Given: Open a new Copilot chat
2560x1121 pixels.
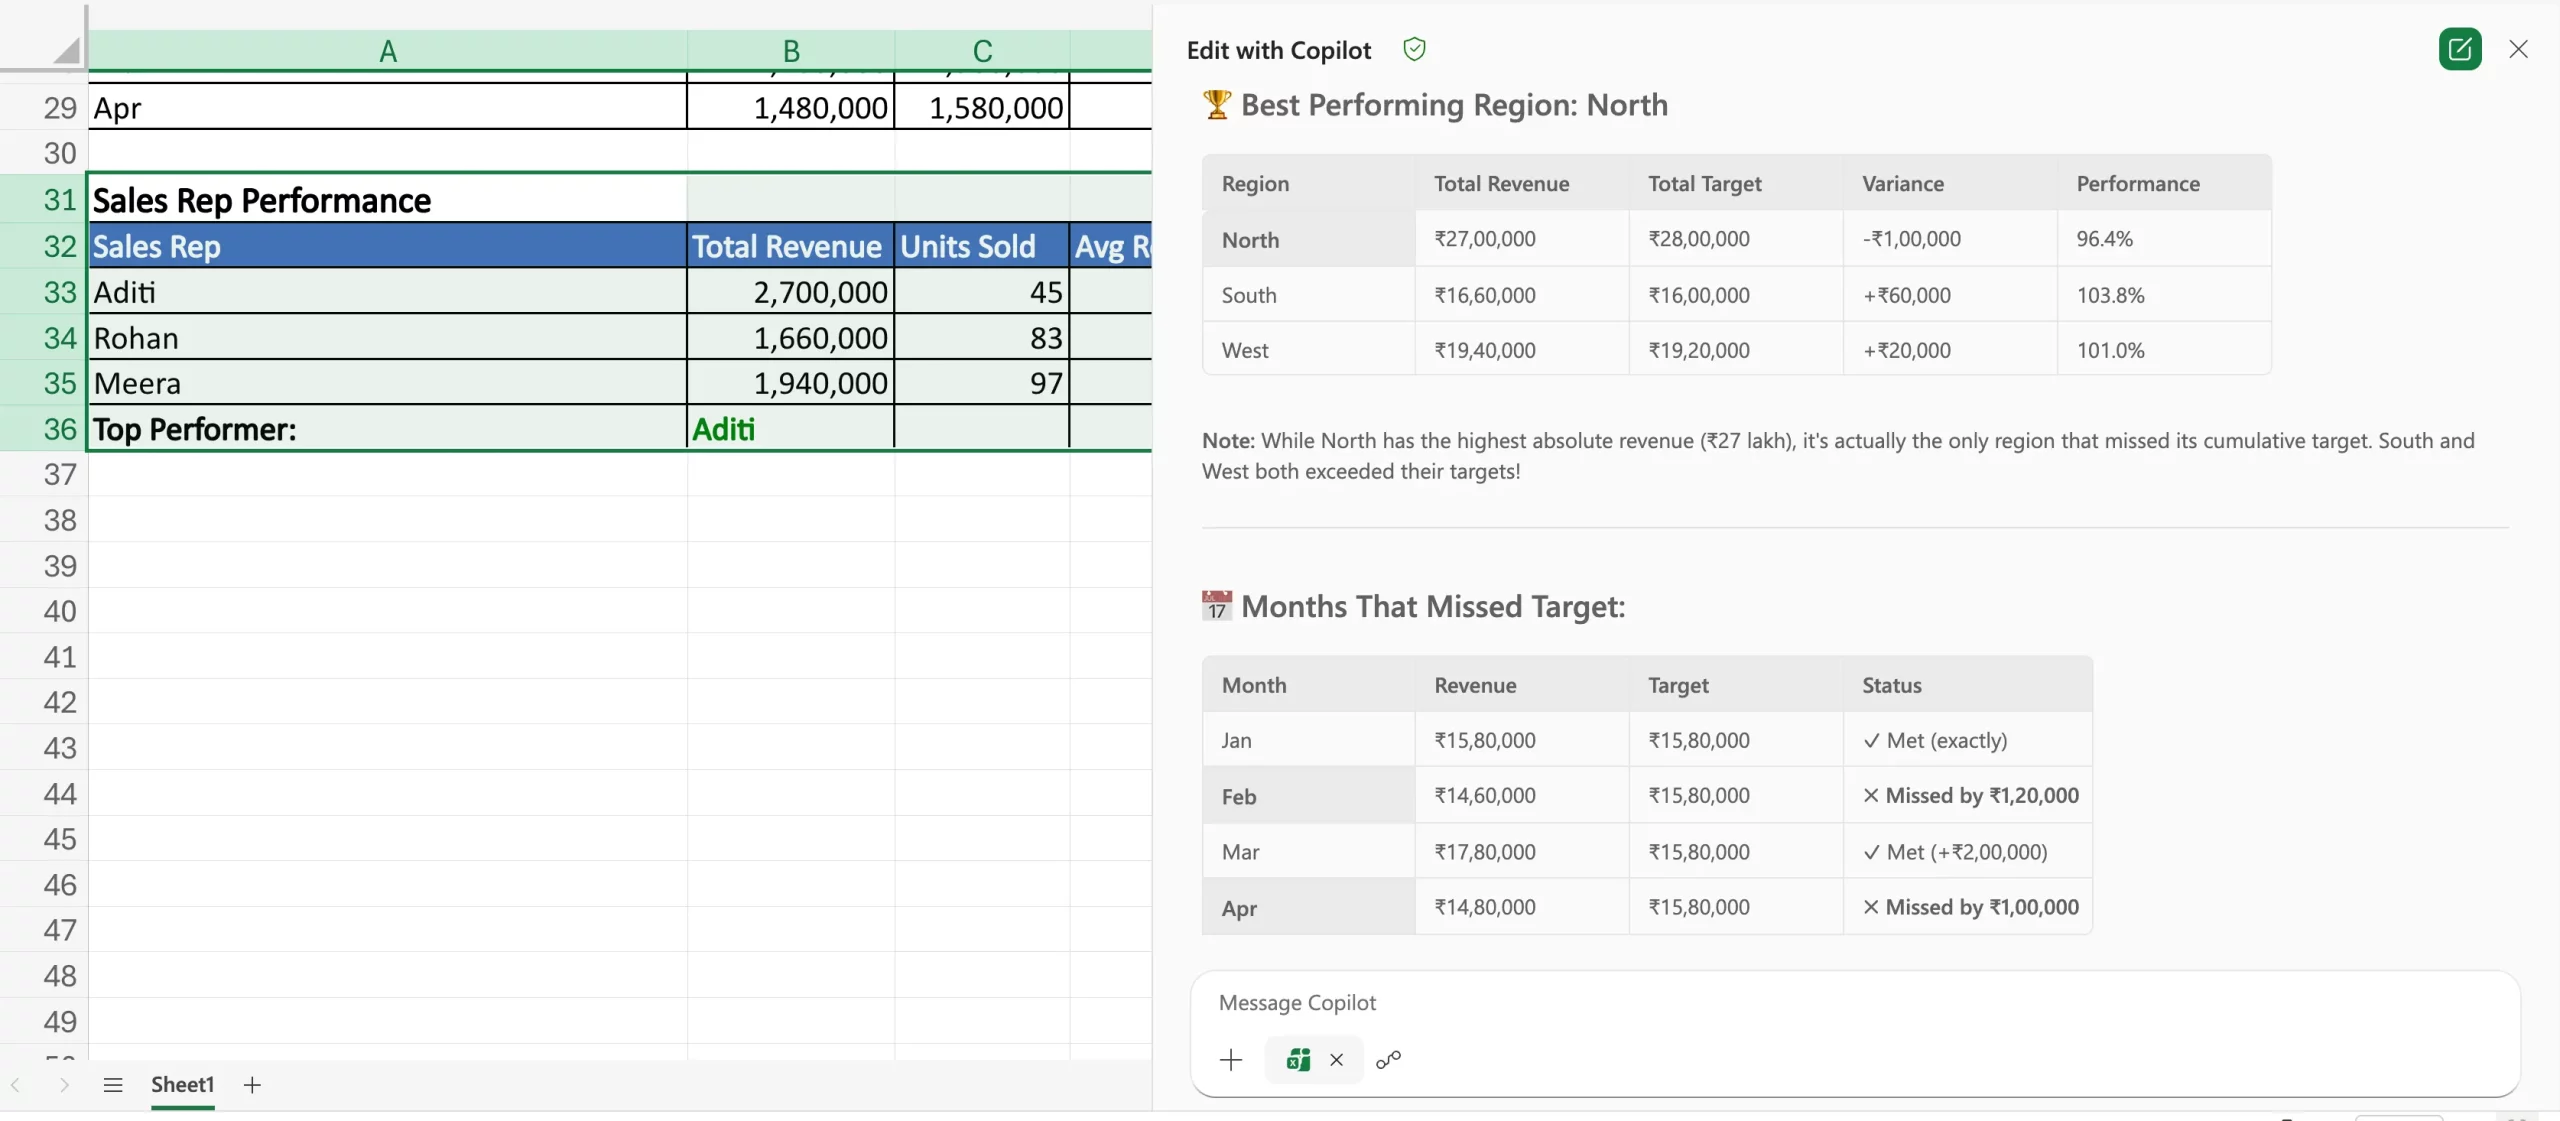Looking at the screenshot, I should click(x=2461, y=49).
